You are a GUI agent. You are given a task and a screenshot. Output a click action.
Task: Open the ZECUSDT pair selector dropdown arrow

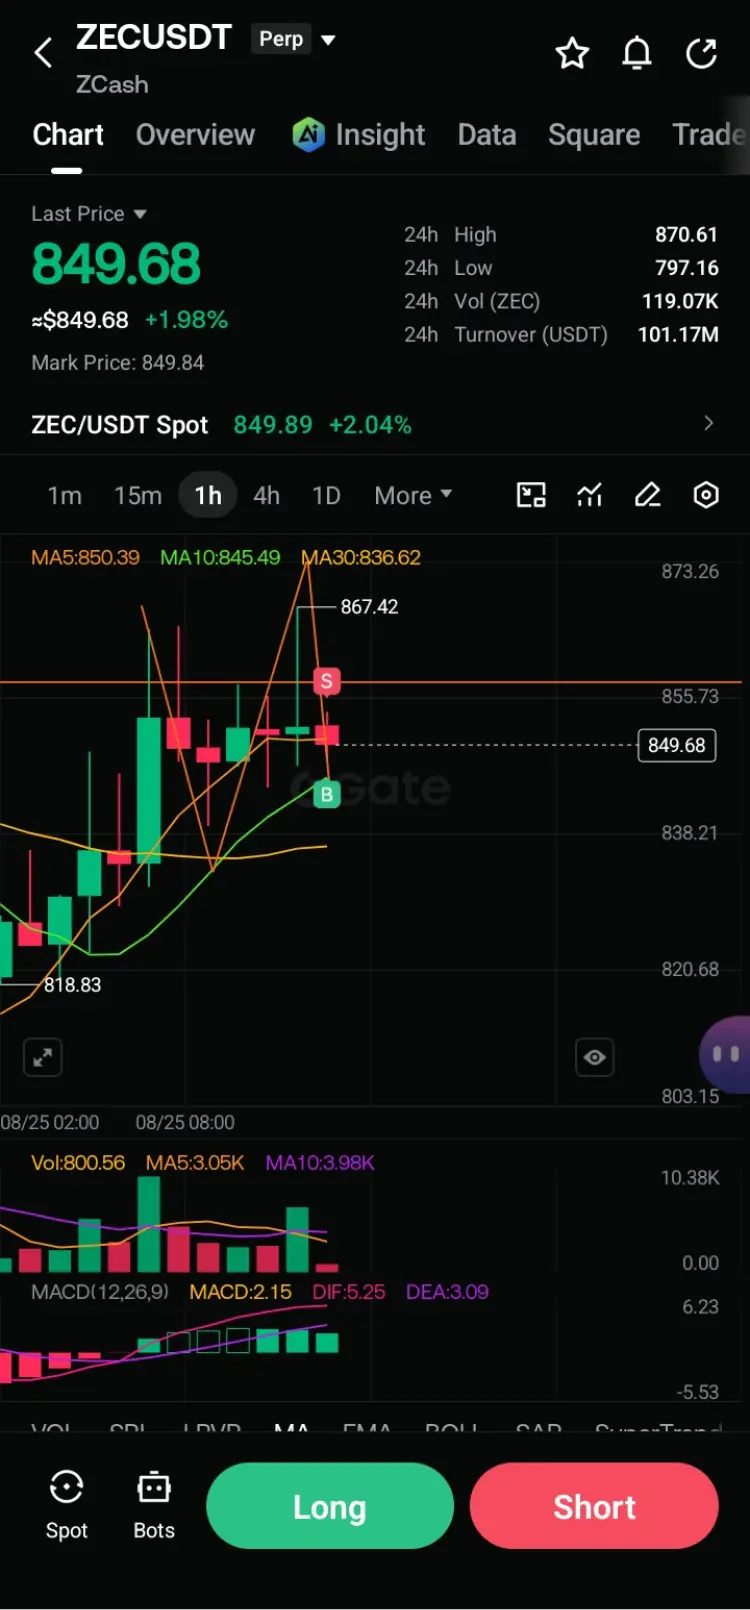tap(328, 40)
